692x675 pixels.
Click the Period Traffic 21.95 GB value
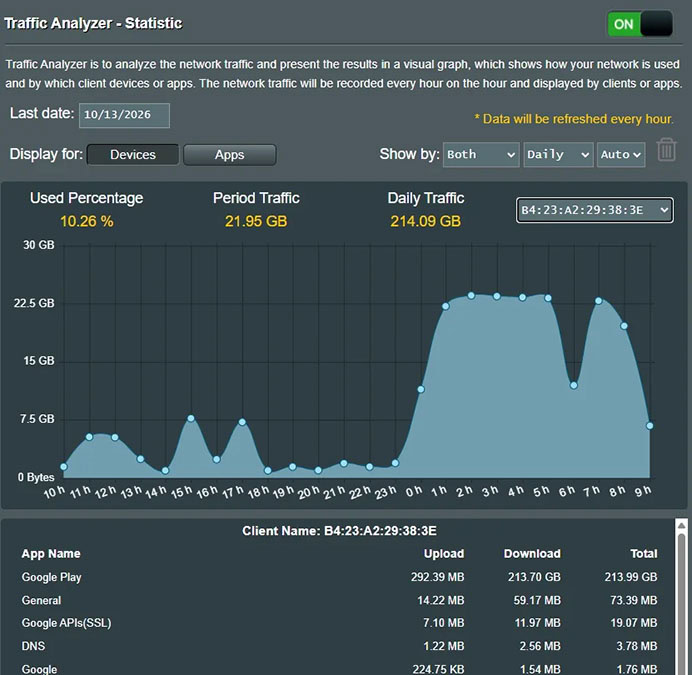tap(256, 221)
